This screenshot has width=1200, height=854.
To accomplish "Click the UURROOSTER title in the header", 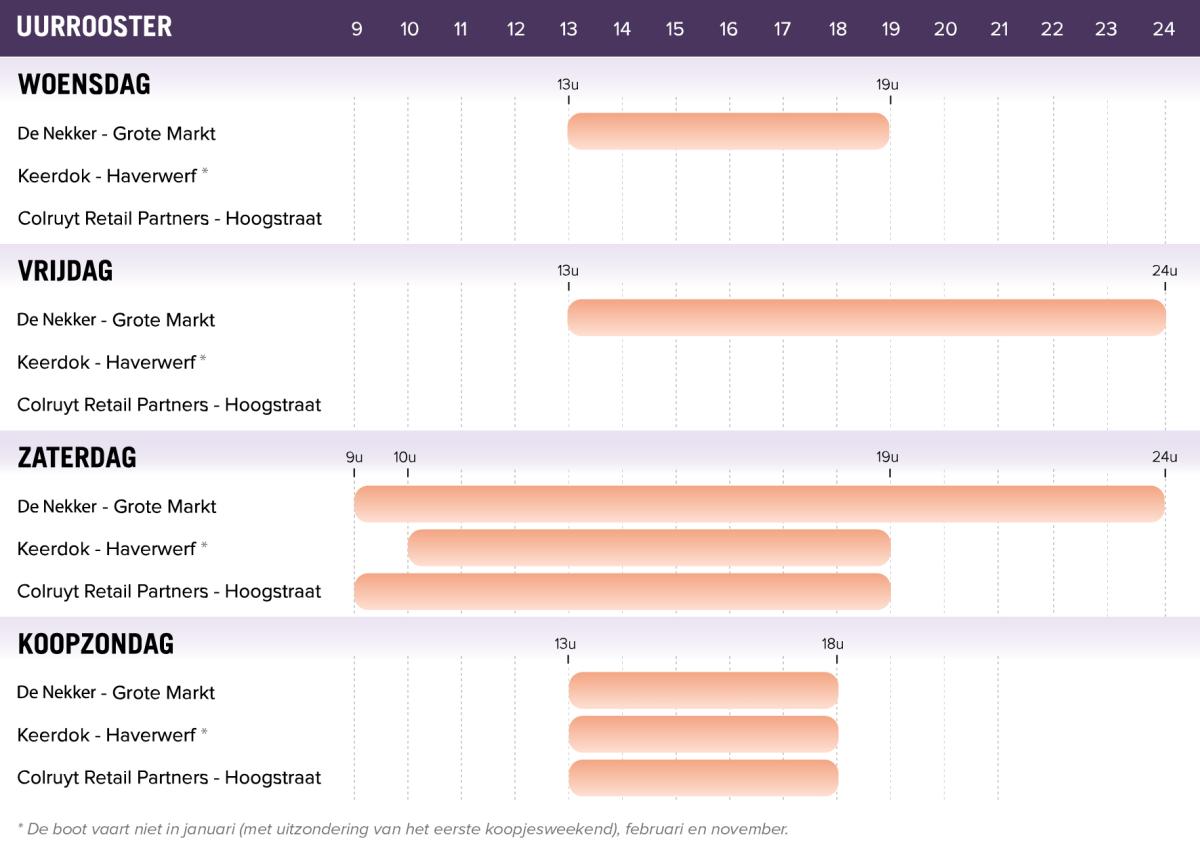I will click(x=94, y=27).
